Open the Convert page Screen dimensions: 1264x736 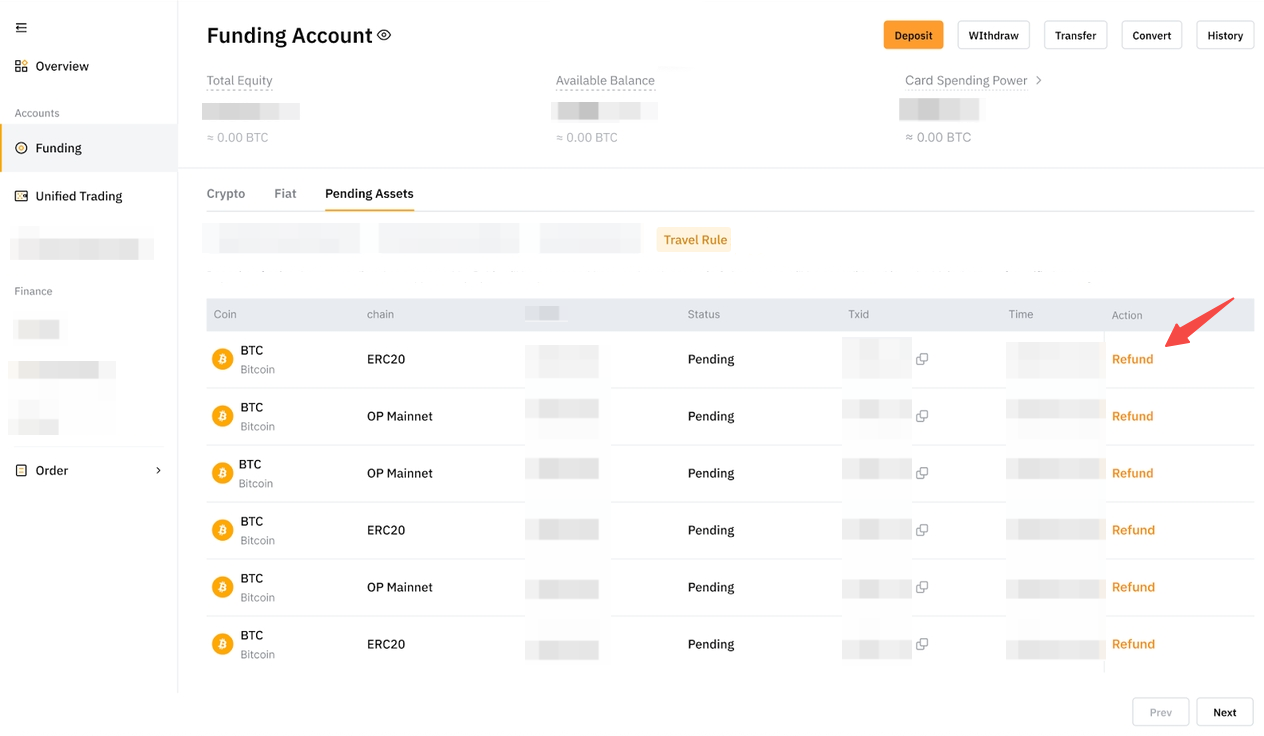(x=1151, y=35)
